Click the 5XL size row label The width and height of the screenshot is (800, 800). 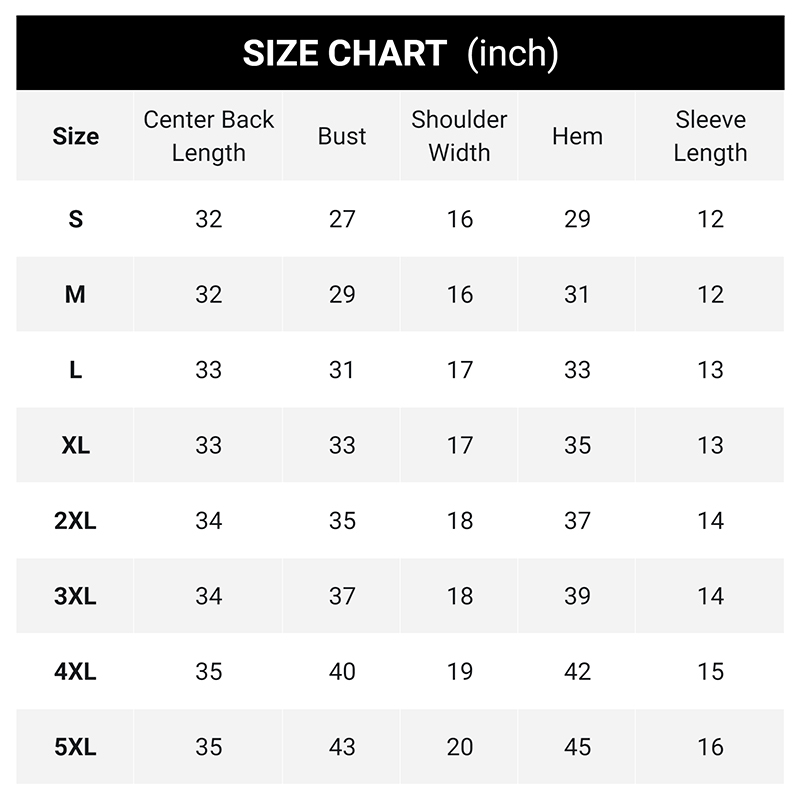pyautogui.click(x=76, y=747)
